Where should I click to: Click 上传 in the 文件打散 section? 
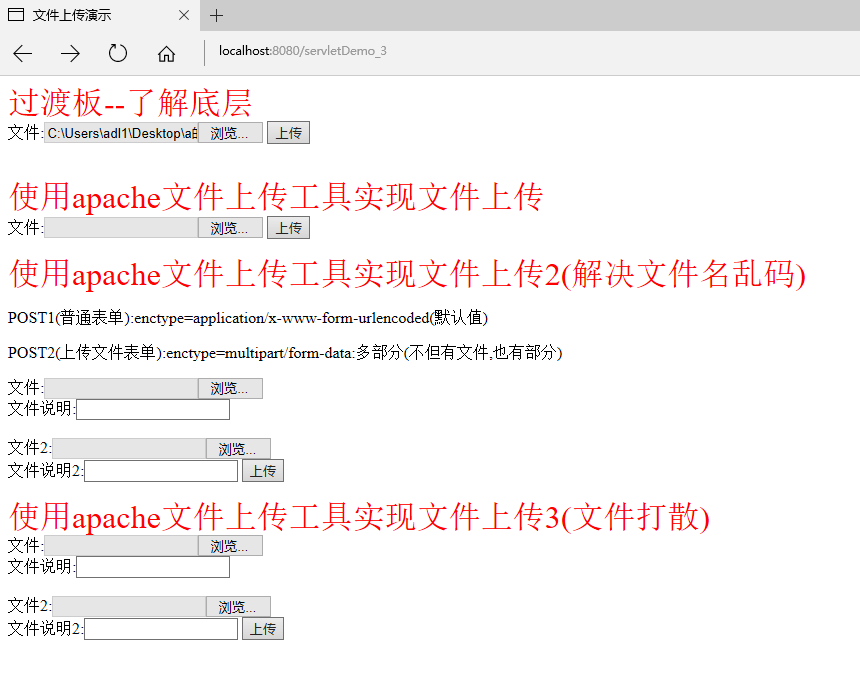coord(263,628)
